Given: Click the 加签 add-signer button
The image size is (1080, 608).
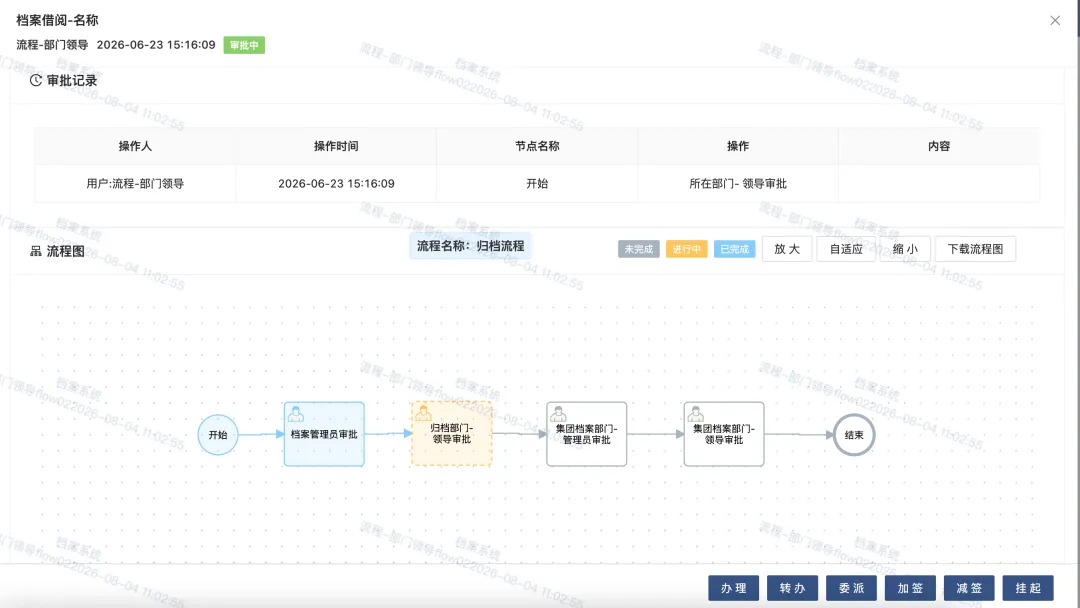Looking at the screenshot, I should click(x=911, y=588).
